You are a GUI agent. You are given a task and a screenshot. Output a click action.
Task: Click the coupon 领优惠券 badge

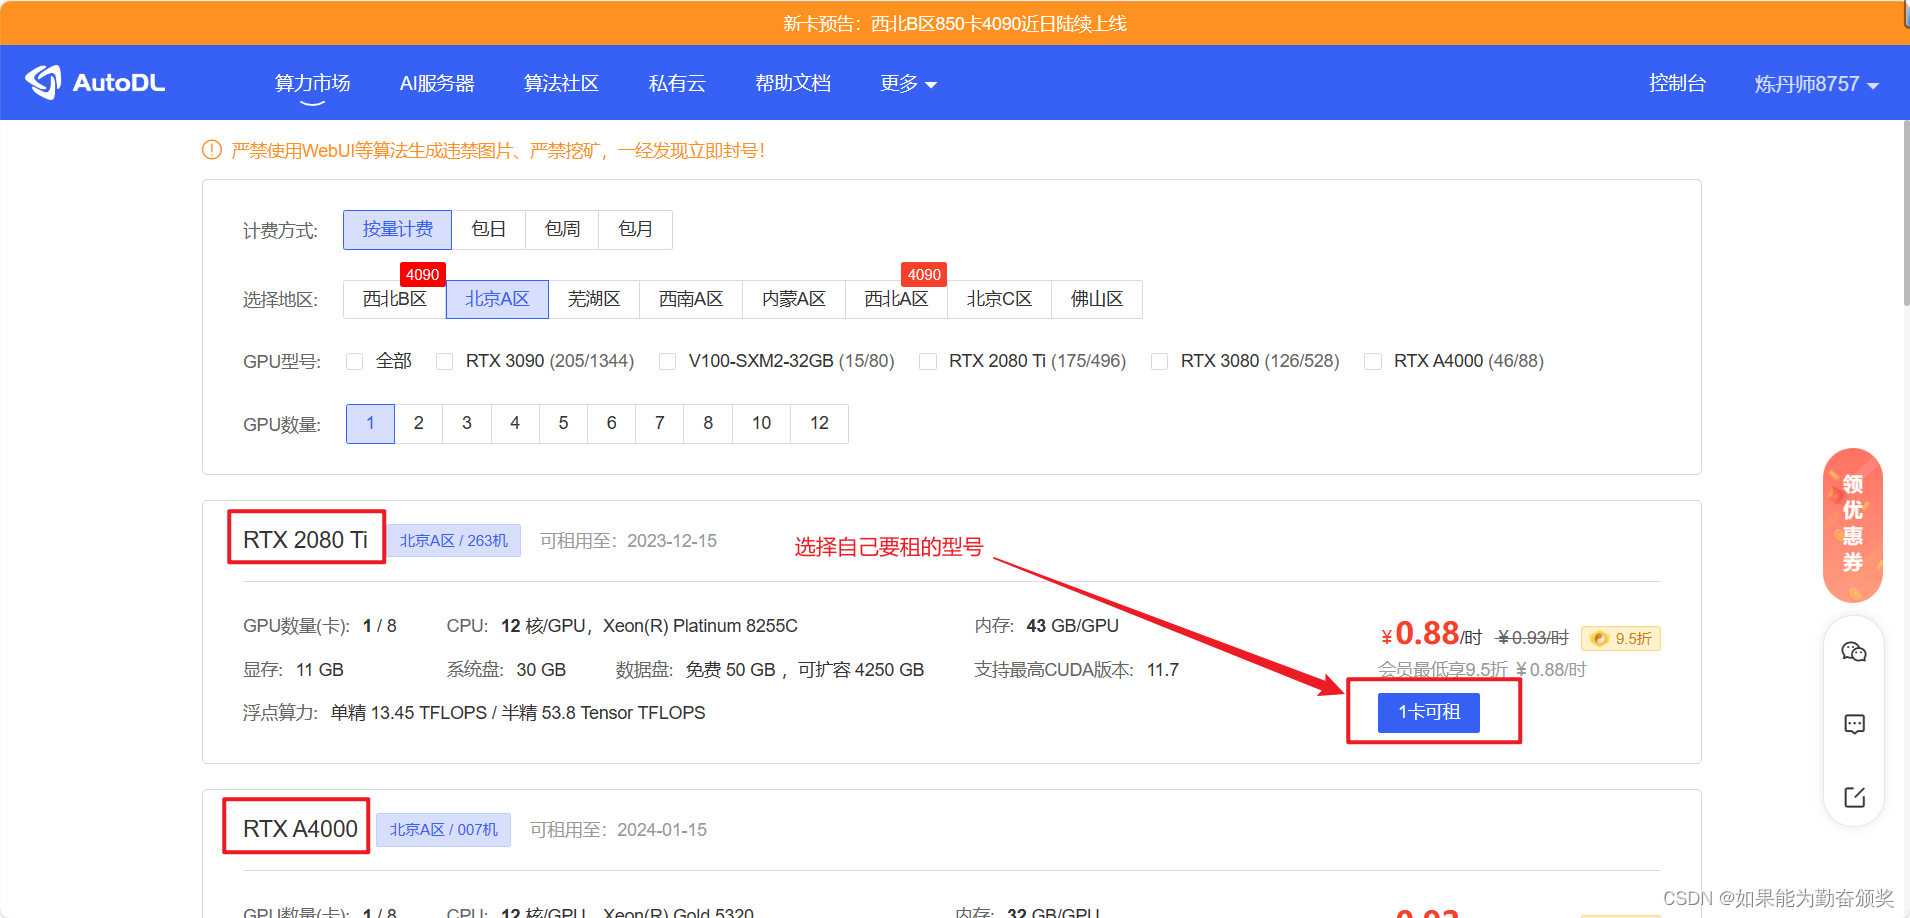[1853, 524]
